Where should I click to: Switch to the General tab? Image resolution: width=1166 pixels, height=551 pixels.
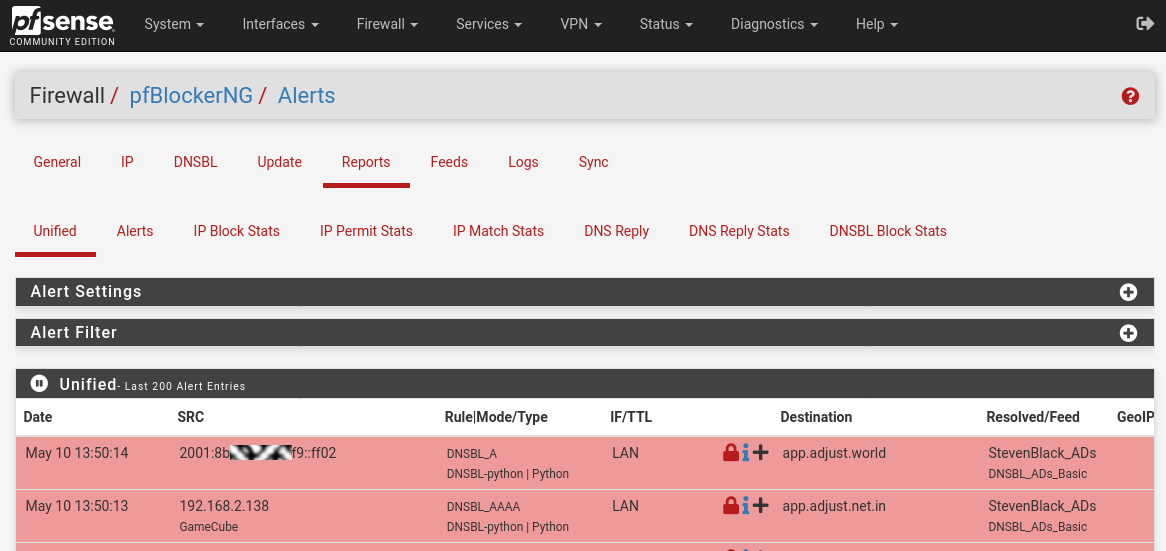(57, 162)
